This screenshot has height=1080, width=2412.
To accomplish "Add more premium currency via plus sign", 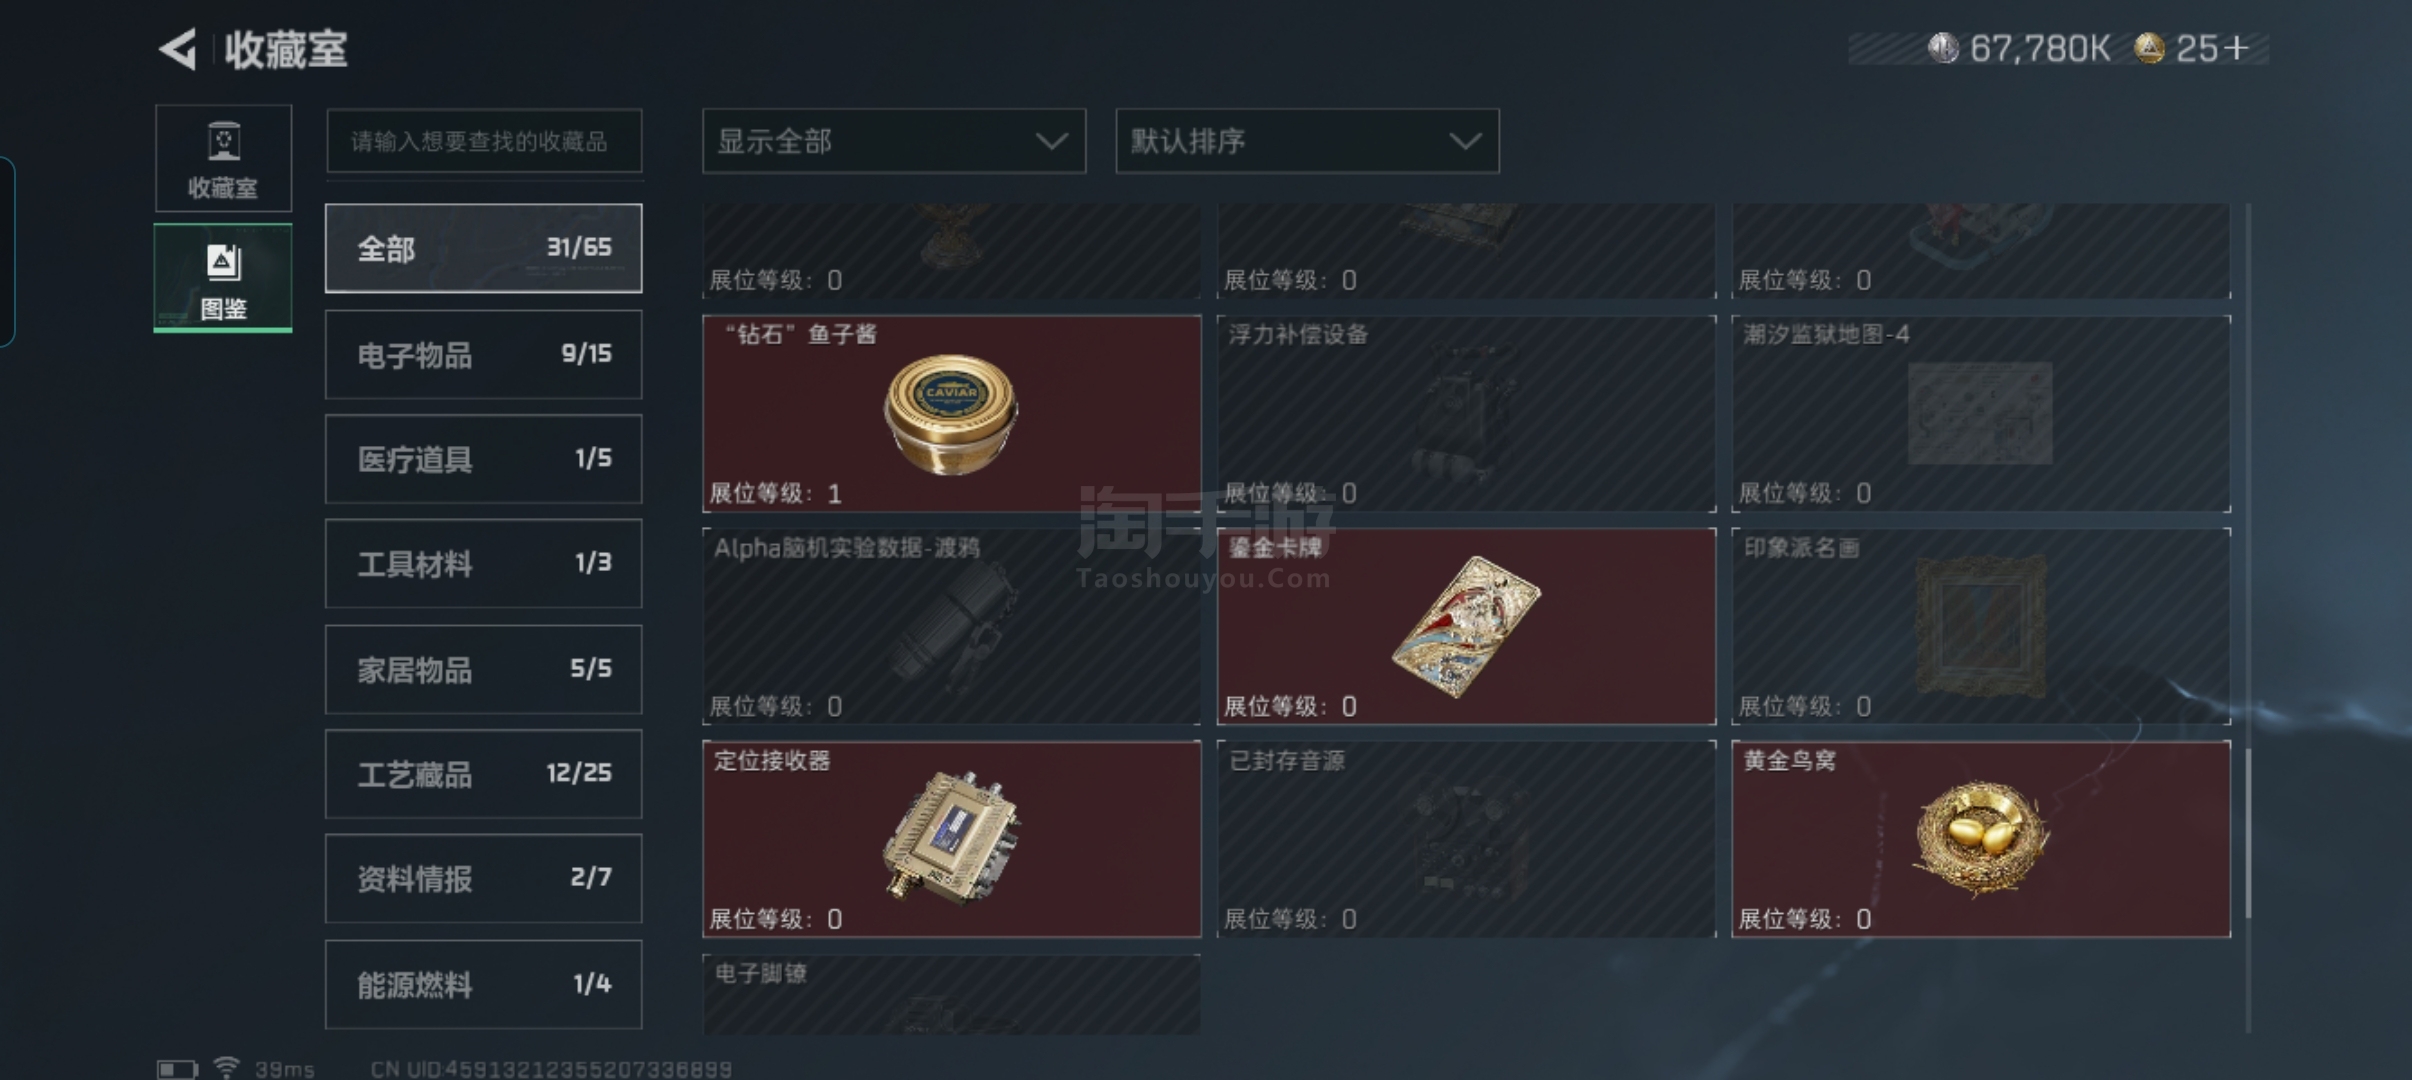I will tap(2237, 48).
